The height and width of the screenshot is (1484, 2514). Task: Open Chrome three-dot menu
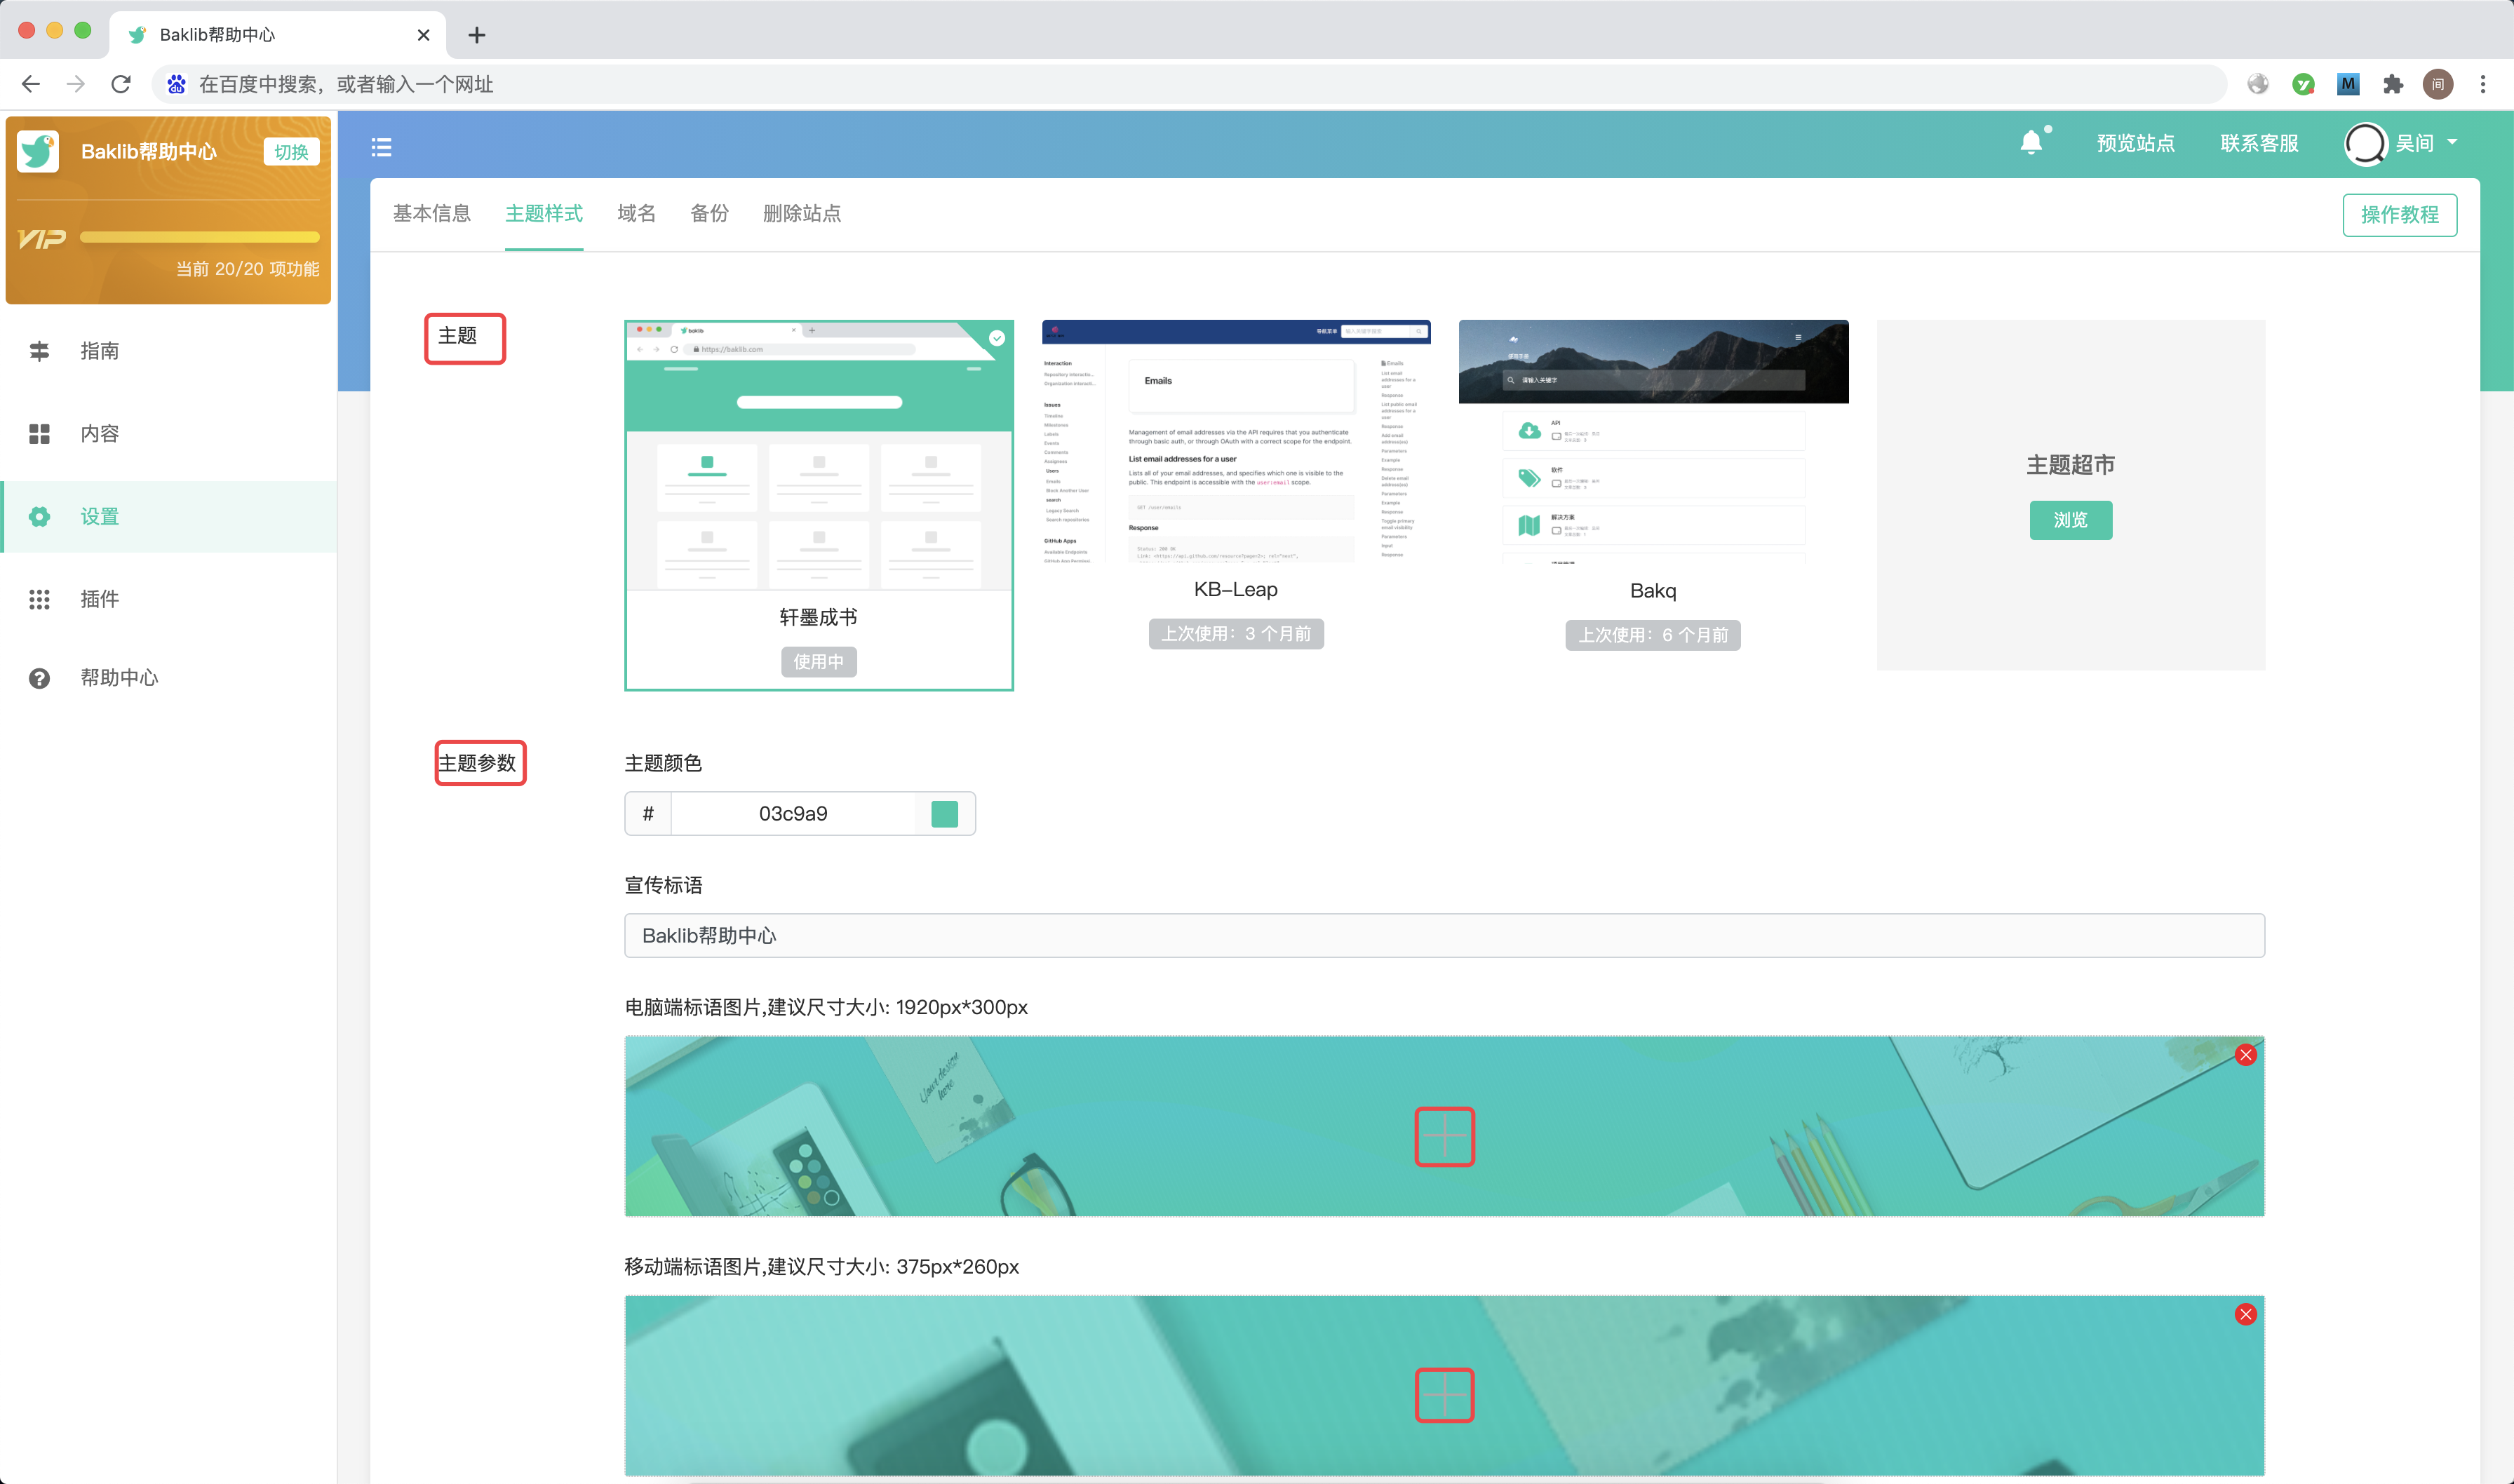click(x=2482, y=85)
